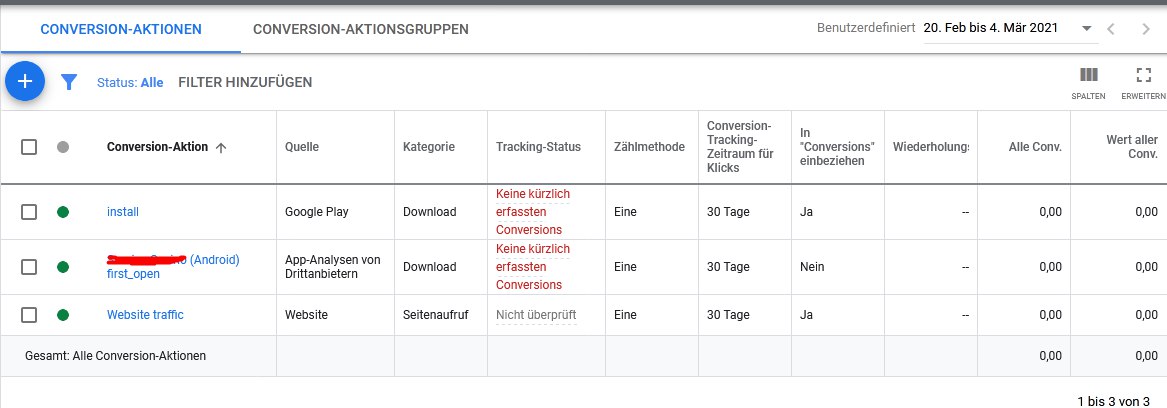Open the install conversion action link
This screenshot has width=1167, height=408.
click(x=123, y=212)
